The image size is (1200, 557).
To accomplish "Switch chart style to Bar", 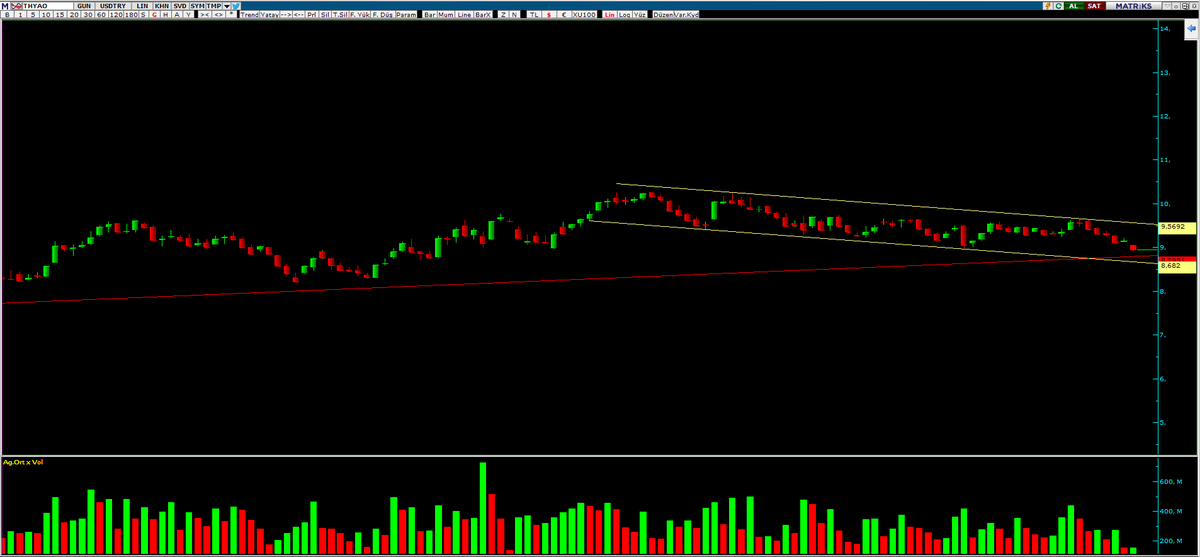I will click(430, 15).
